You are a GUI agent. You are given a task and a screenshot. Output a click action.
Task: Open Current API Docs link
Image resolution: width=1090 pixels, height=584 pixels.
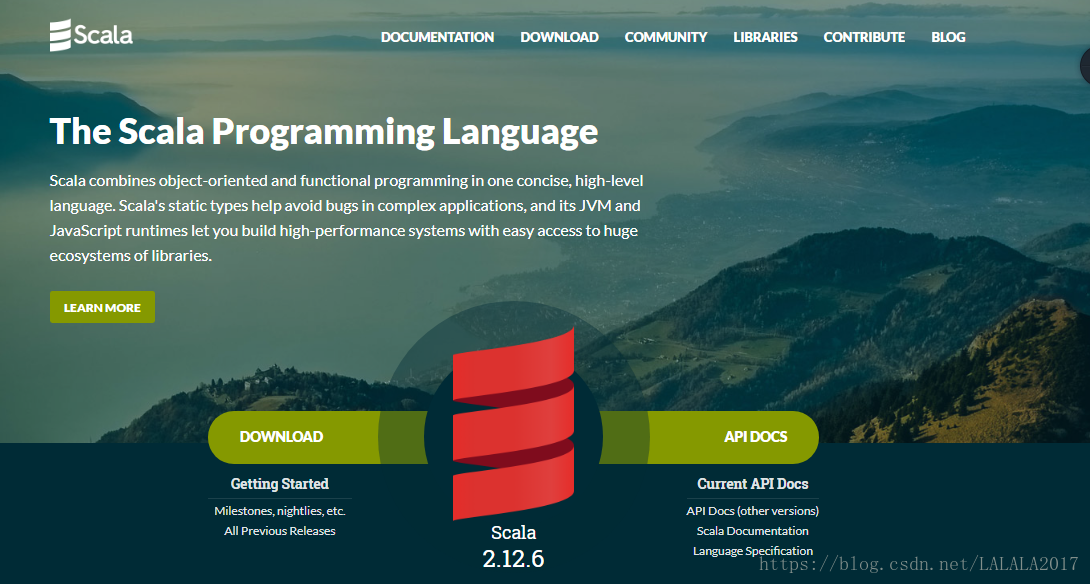[x=753, y=484]
